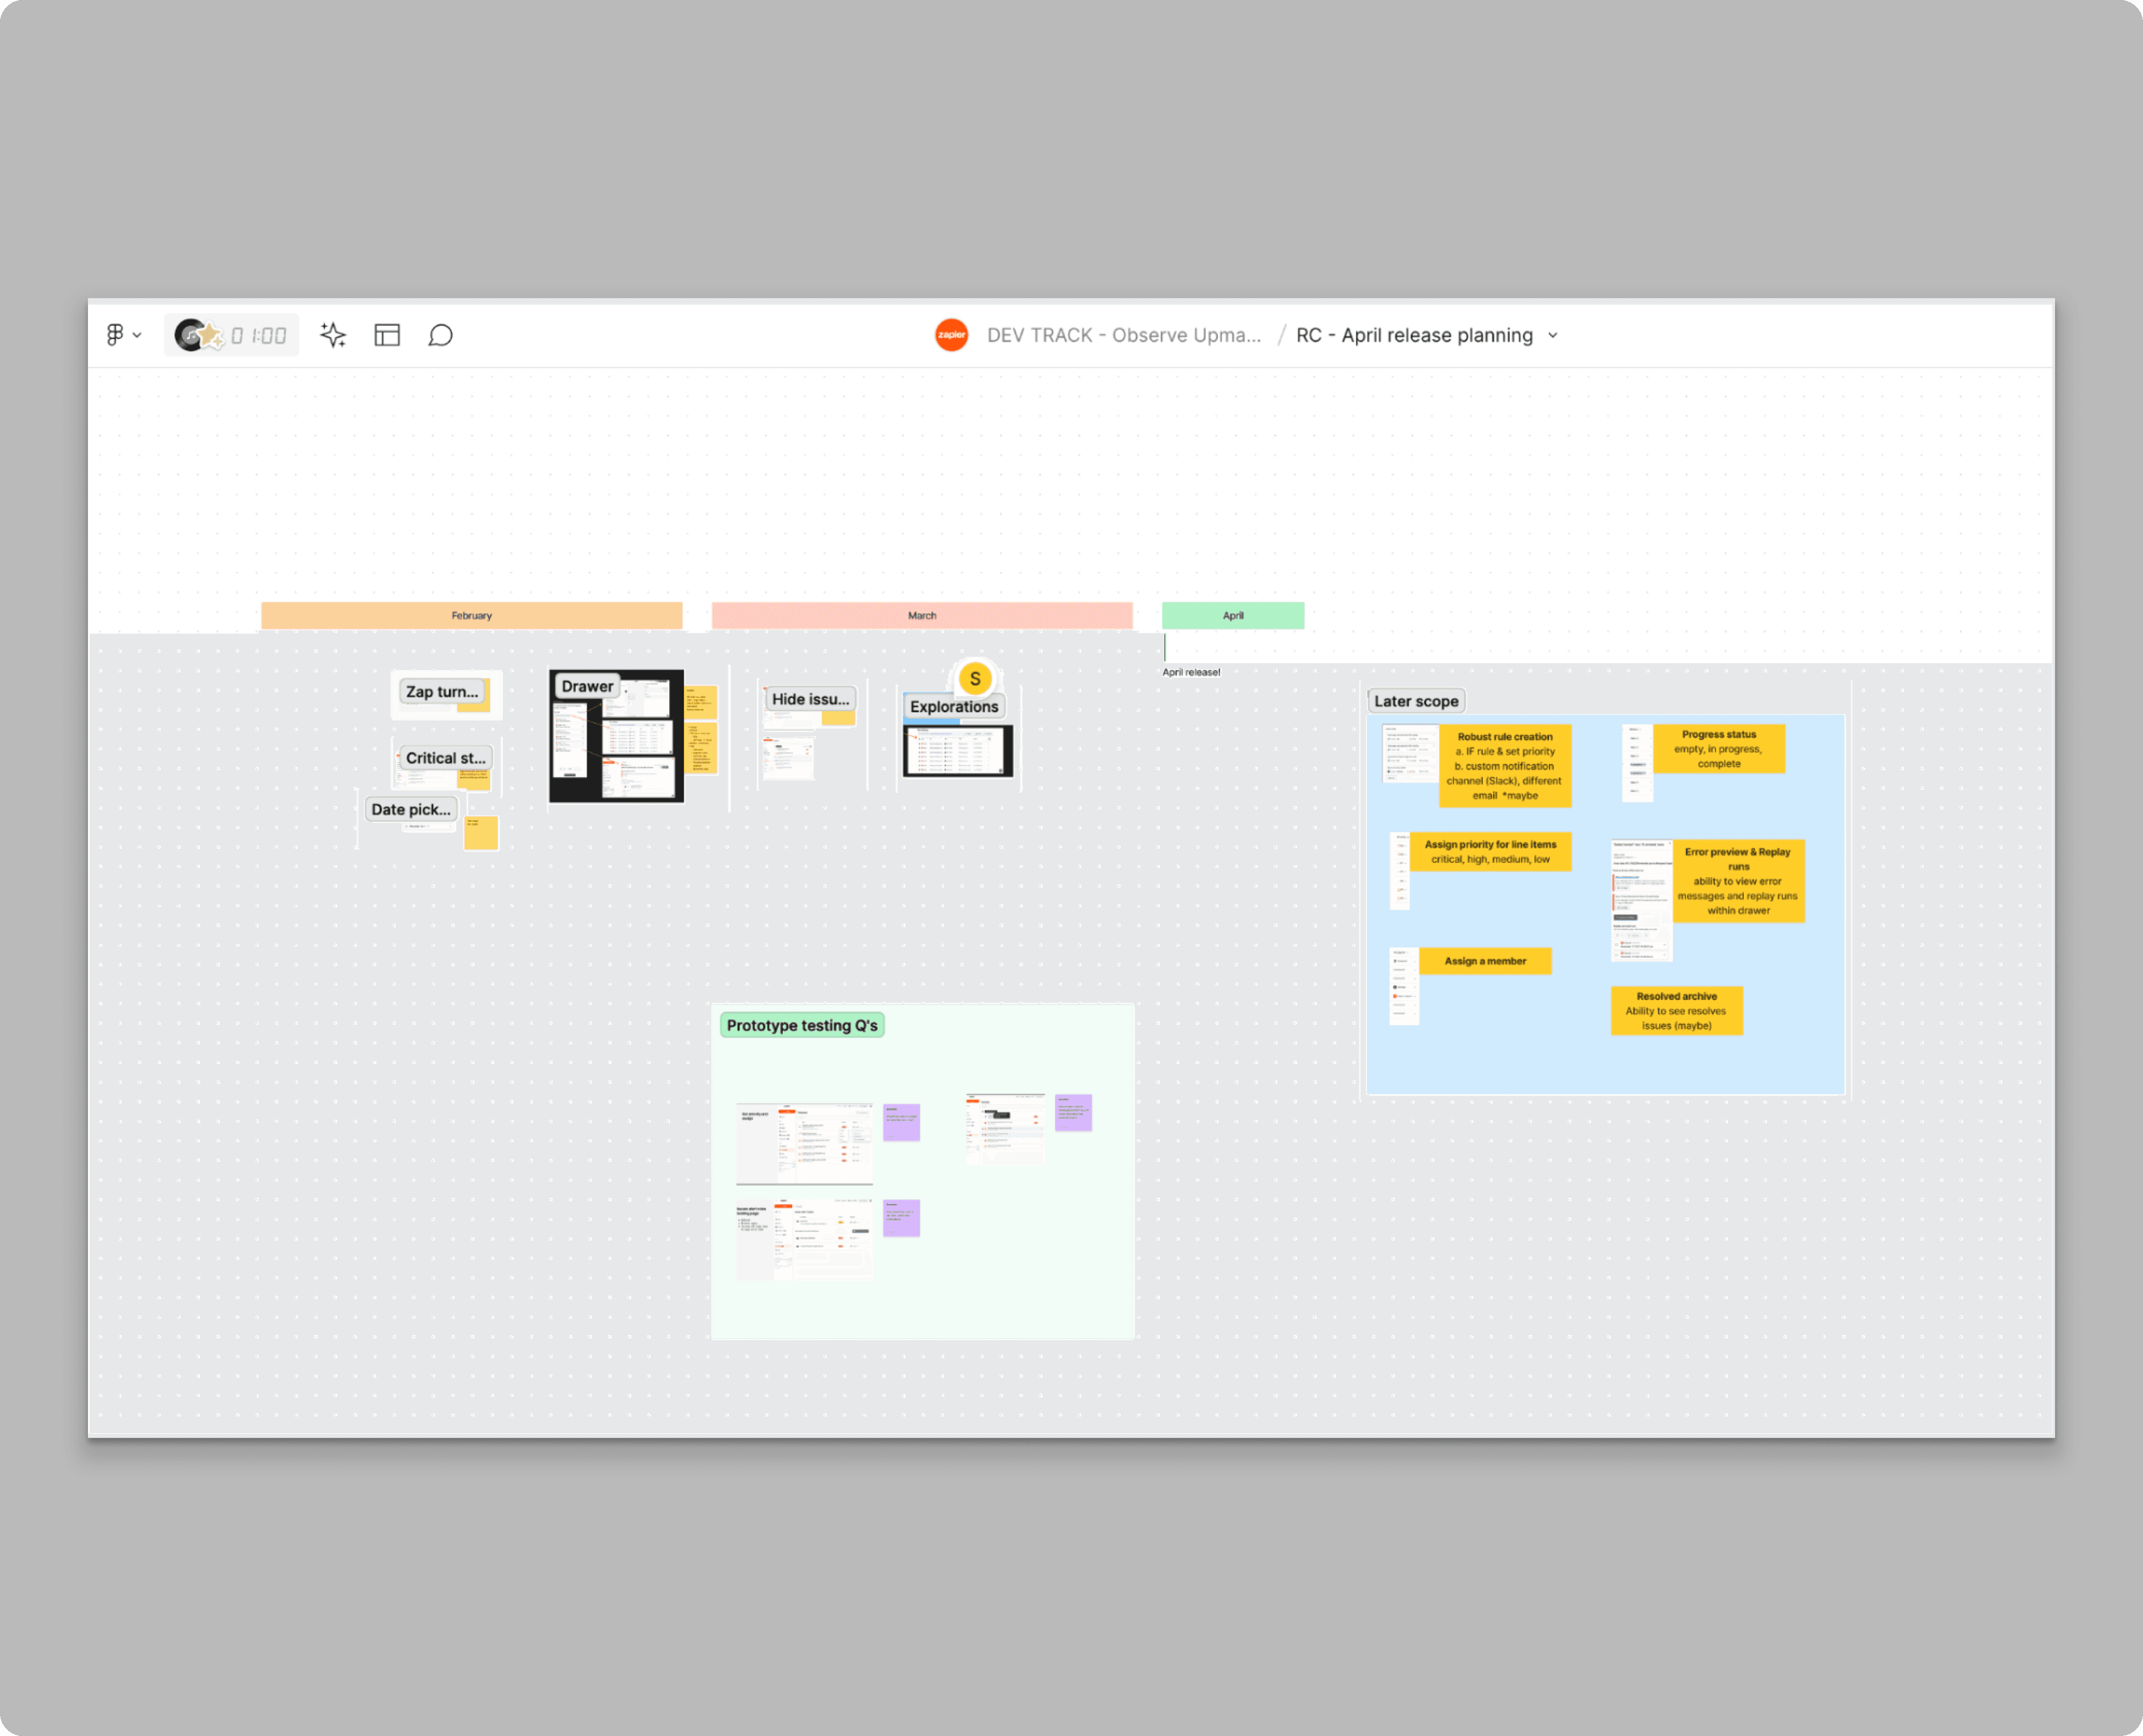Open the RC - April release planning title

click(x=1414, y=336)
